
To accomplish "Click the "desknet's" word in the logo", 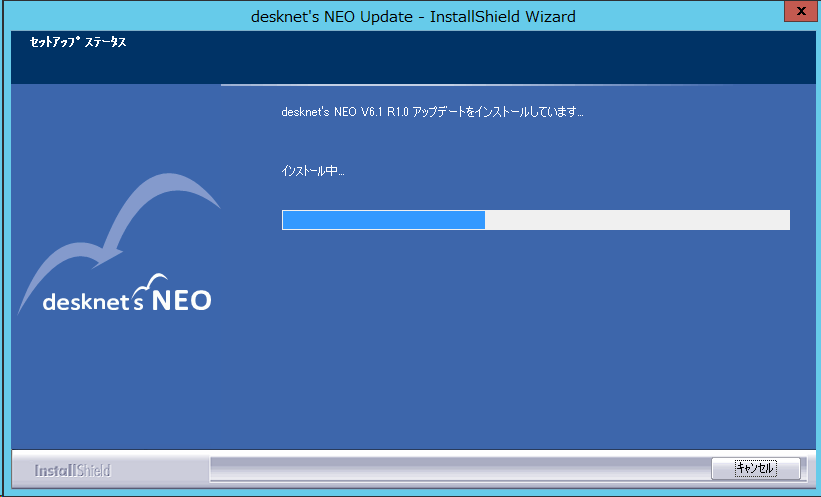I will [95, 302].
